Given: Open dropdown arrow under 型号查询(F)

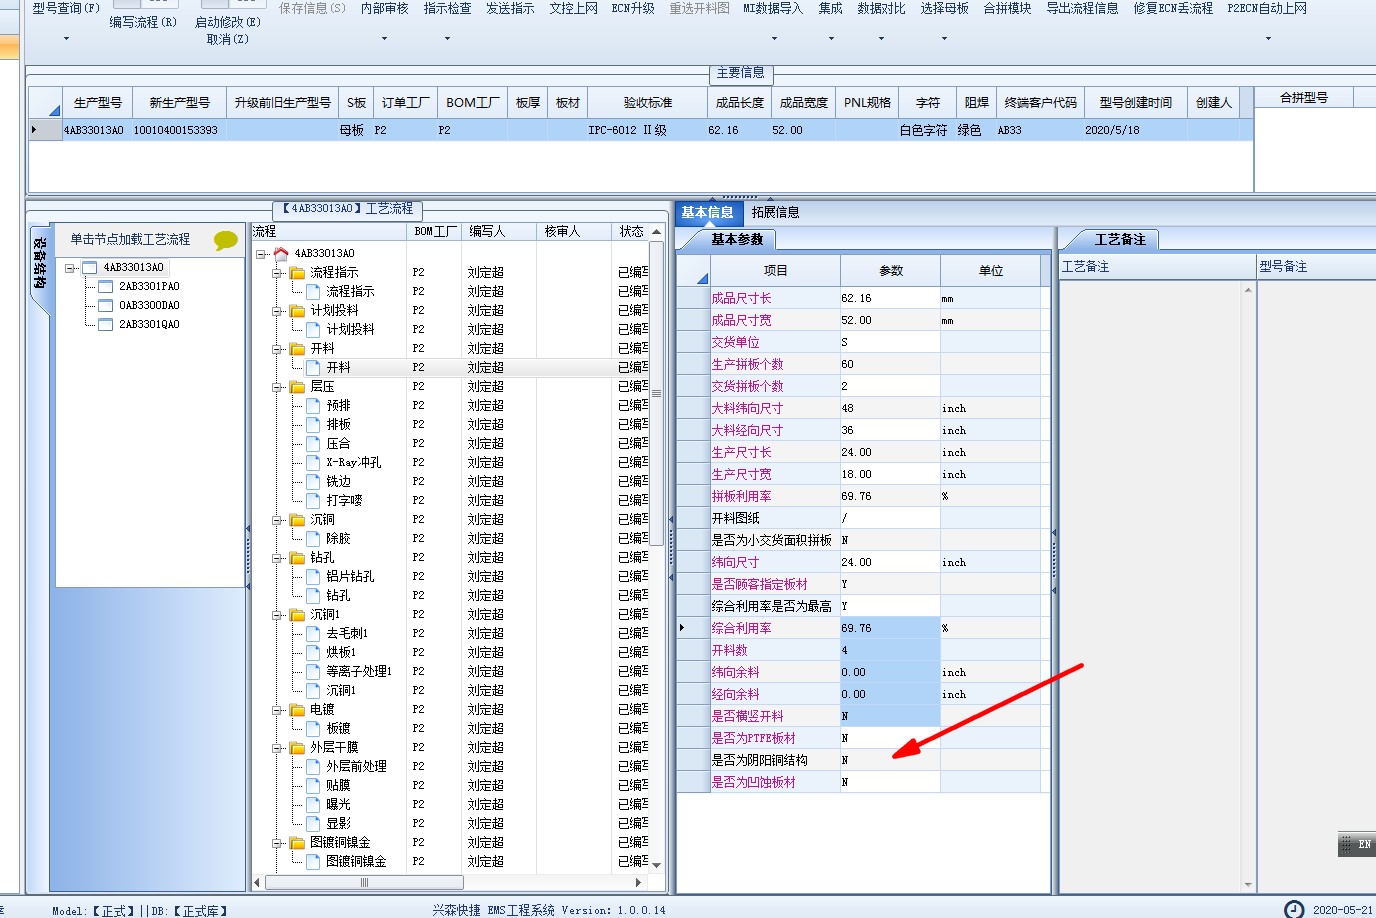Looking at the screenshot, I should (66, 39).
